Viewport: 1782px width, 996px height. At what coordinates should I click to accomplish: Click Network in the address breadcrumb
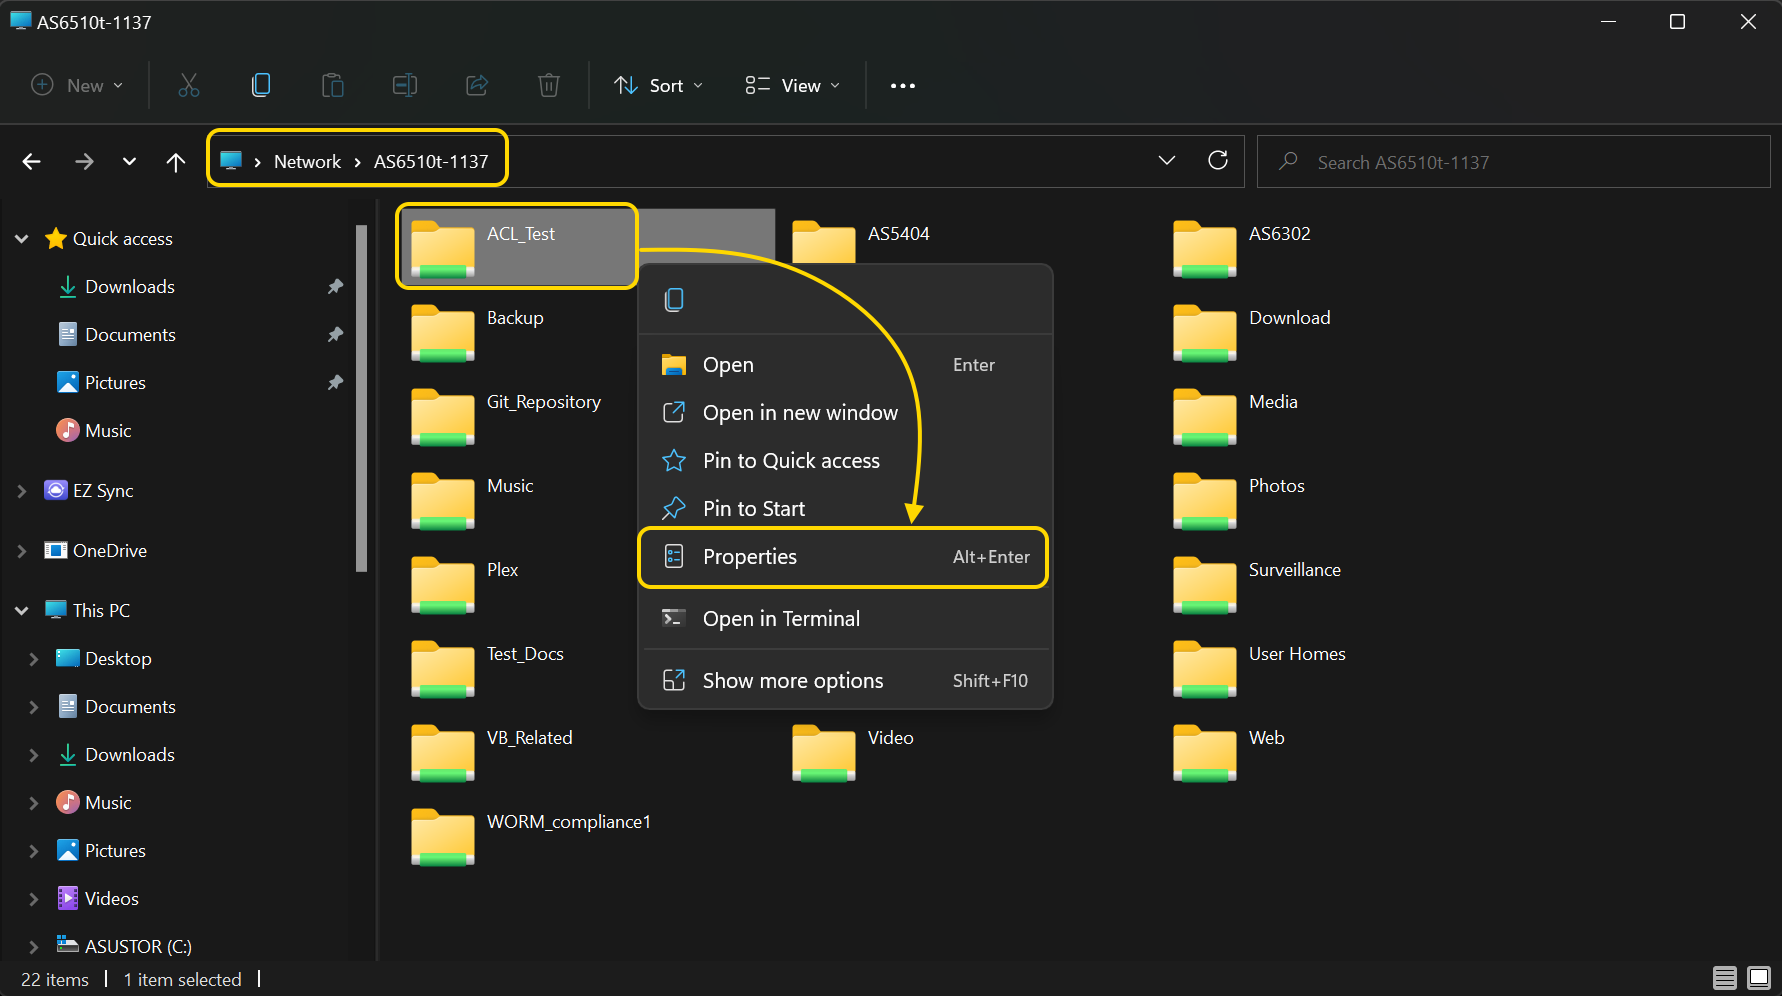(x=307, y=161)
